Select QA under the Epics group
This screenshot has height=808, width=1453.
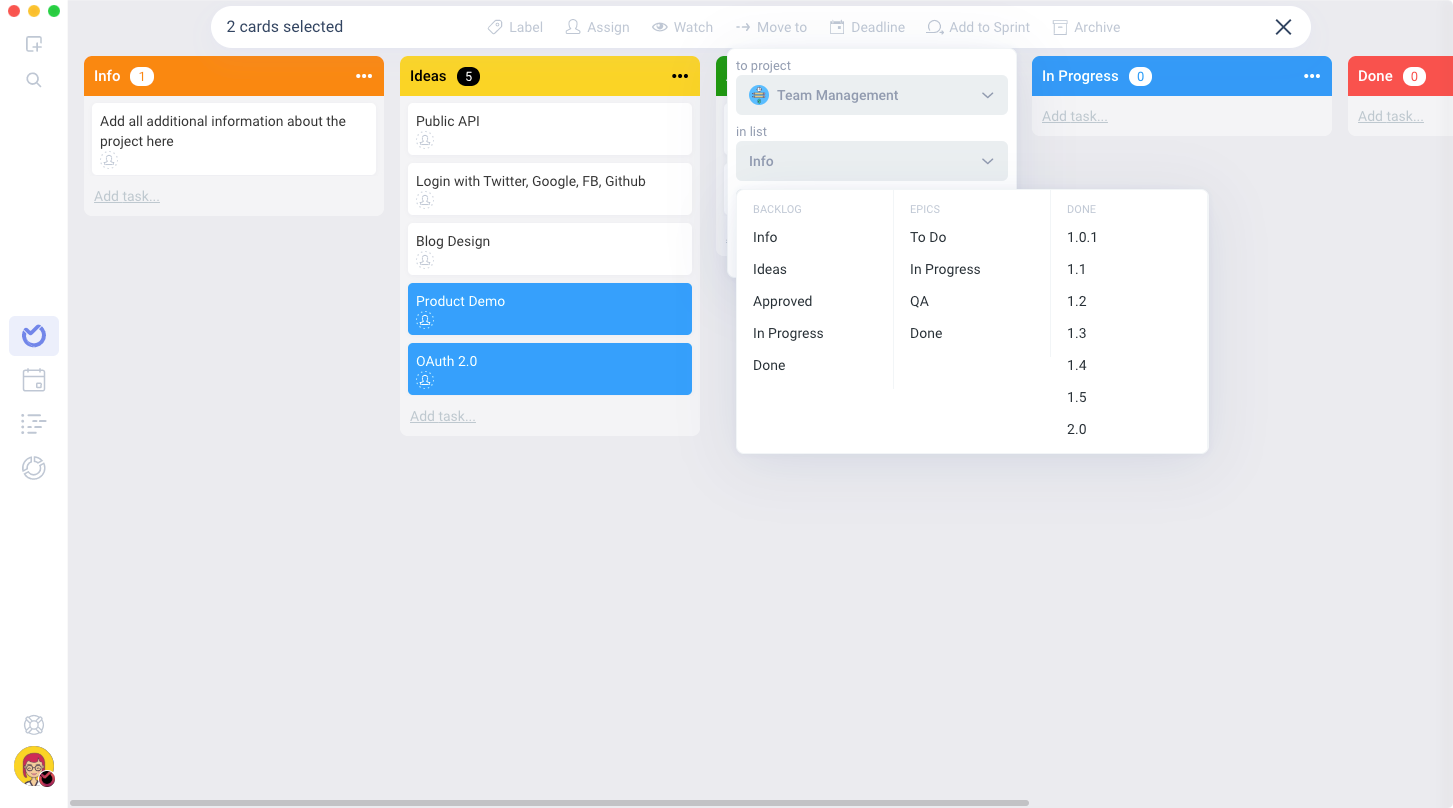(919, 301)
